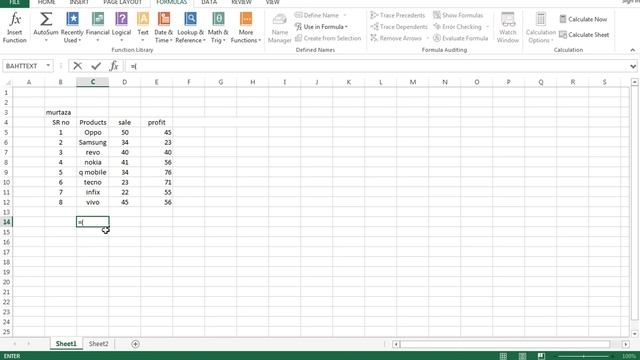Viewport: 640px width, 360px height.
Task: Open the Text functions menu
Action: pos(143,27)
